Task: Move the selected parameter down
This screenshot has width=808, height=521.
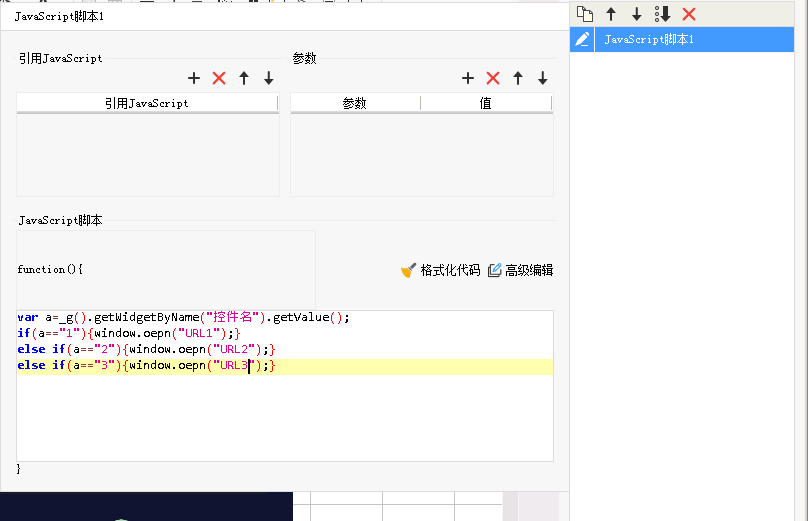Action: [x=543, y=78]
